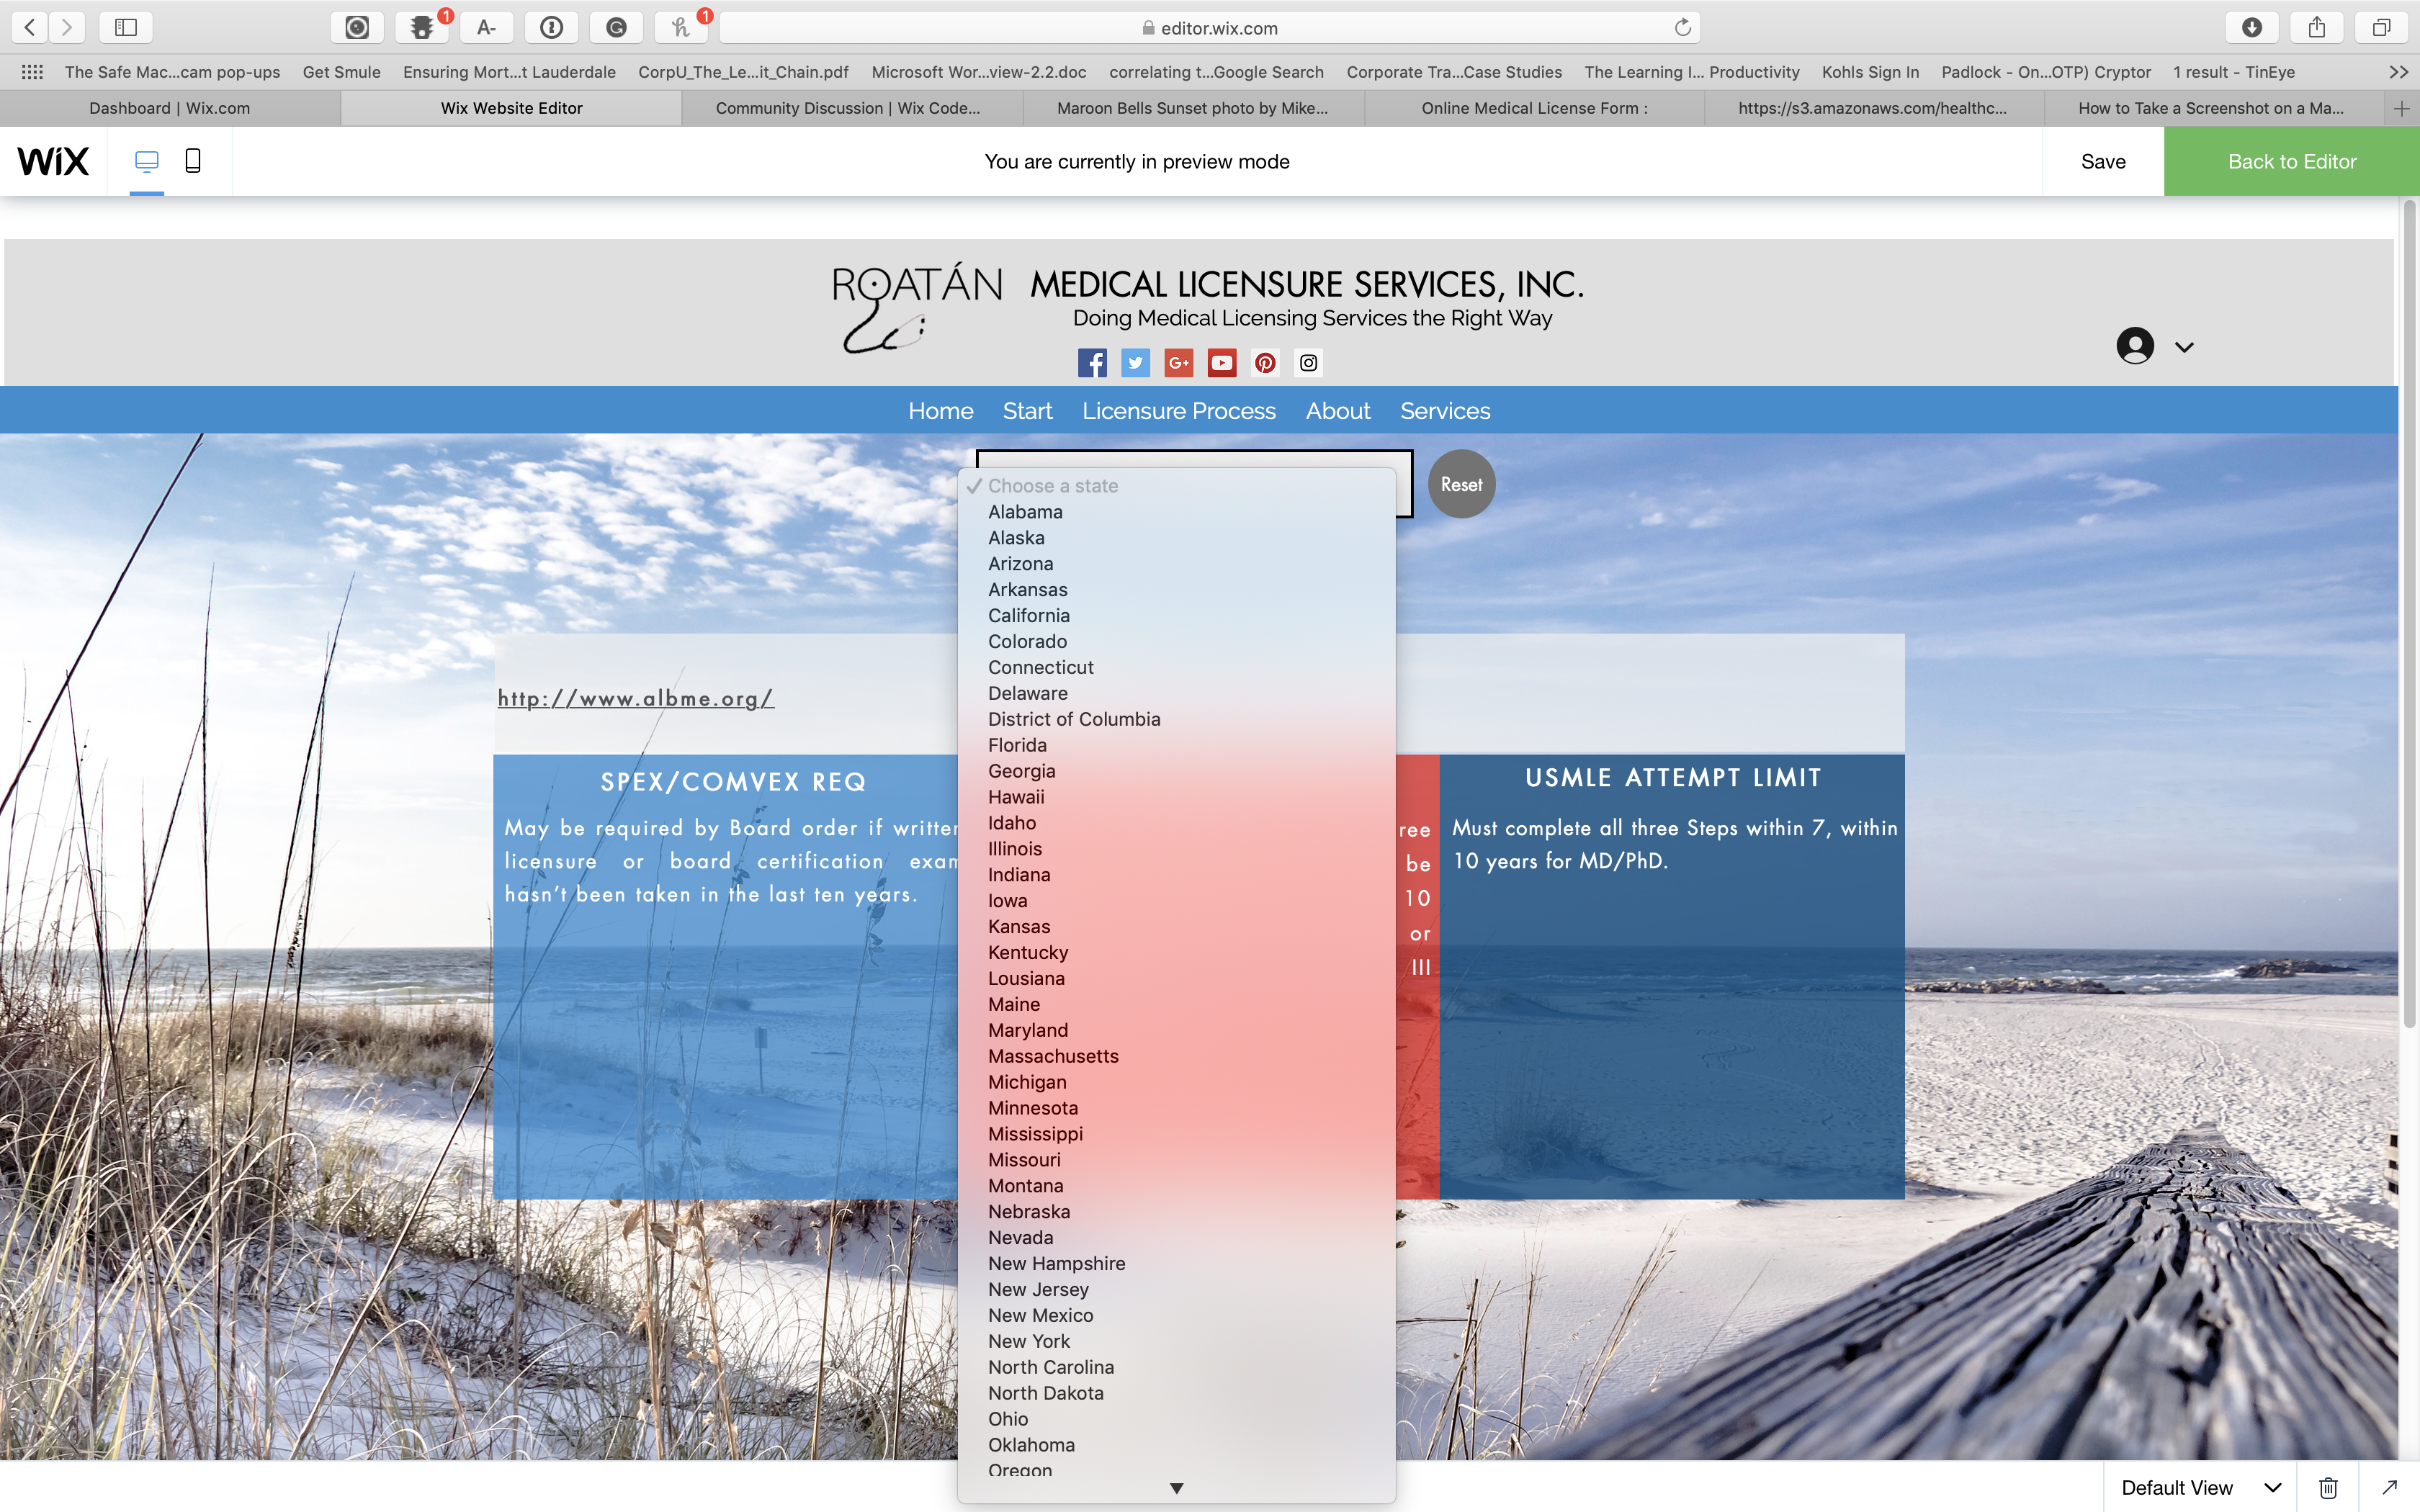The height and width of the screenshot is (1512, 2420).
Task: Open the Instagram social icon
Action: 1308,363
